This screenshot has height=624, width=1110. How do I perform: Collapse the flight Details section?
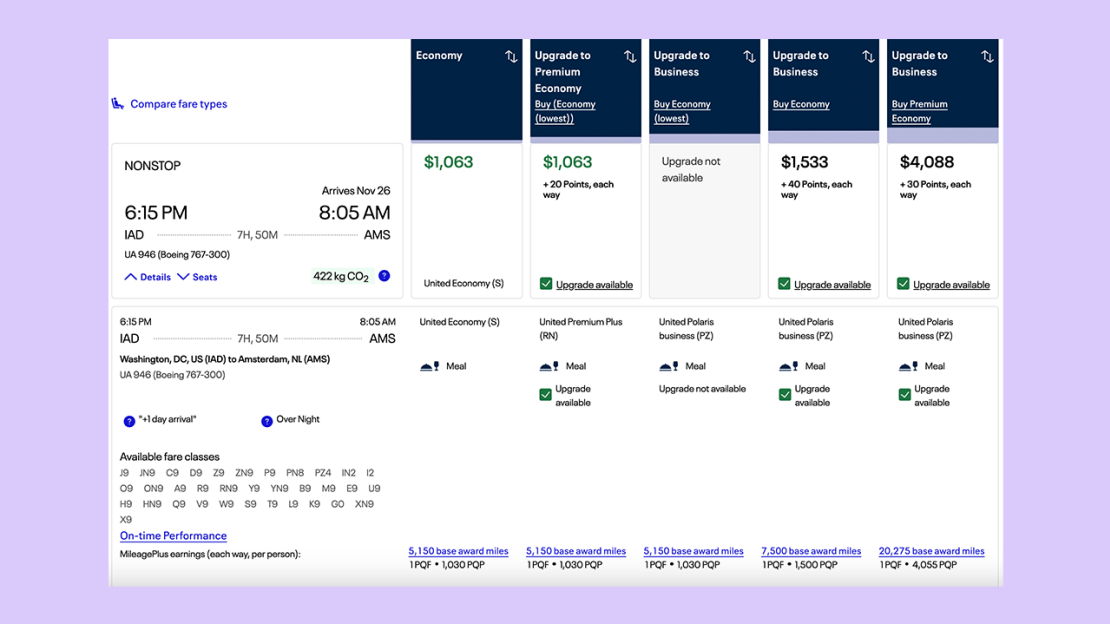coord(148,277)
